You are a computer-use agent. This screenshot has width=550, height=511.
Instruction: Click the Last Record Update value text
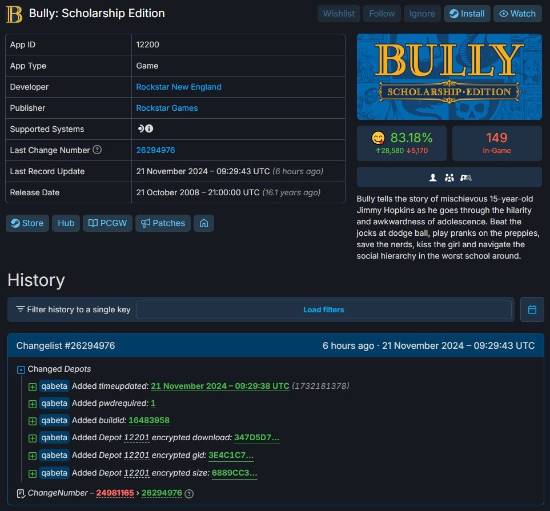click(230, 172)
